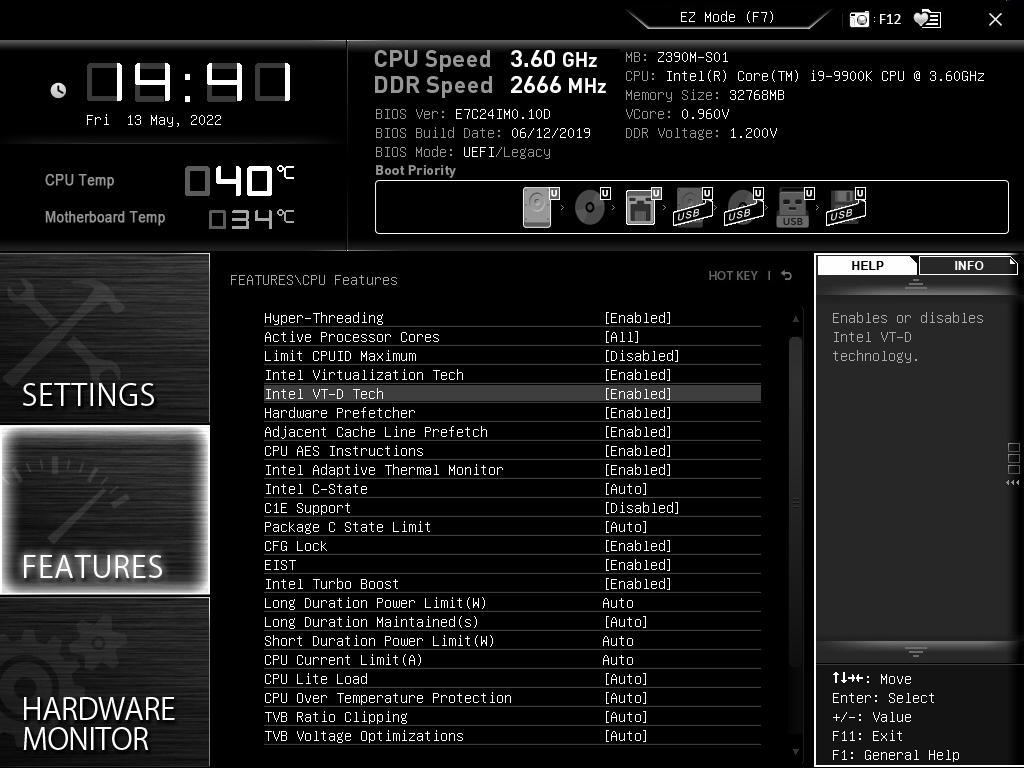Switch to EZ Mode (F7)
The image size is (1024, 768).
click(727, 18)
